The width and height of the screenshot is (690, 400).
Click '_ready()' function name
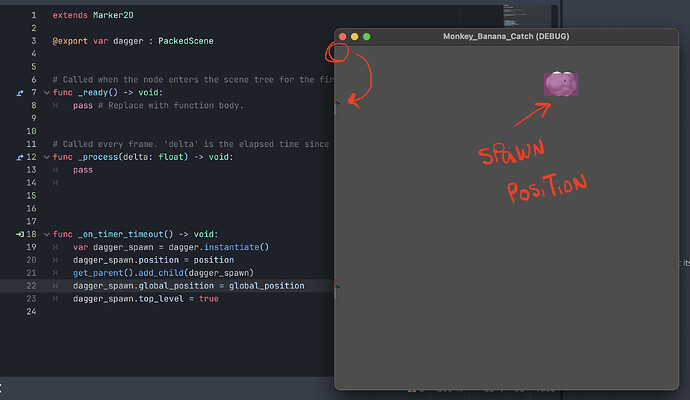click(98, 93)
